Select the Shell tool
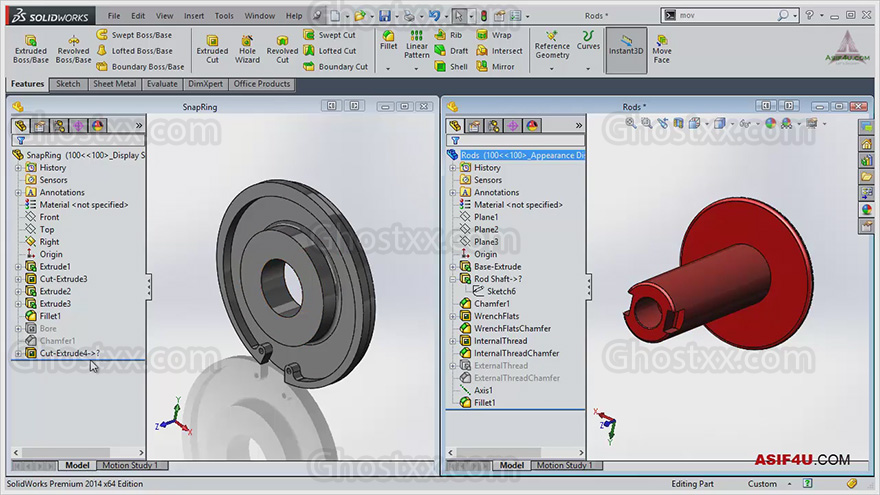880x495 pixels. click(451, 66)
